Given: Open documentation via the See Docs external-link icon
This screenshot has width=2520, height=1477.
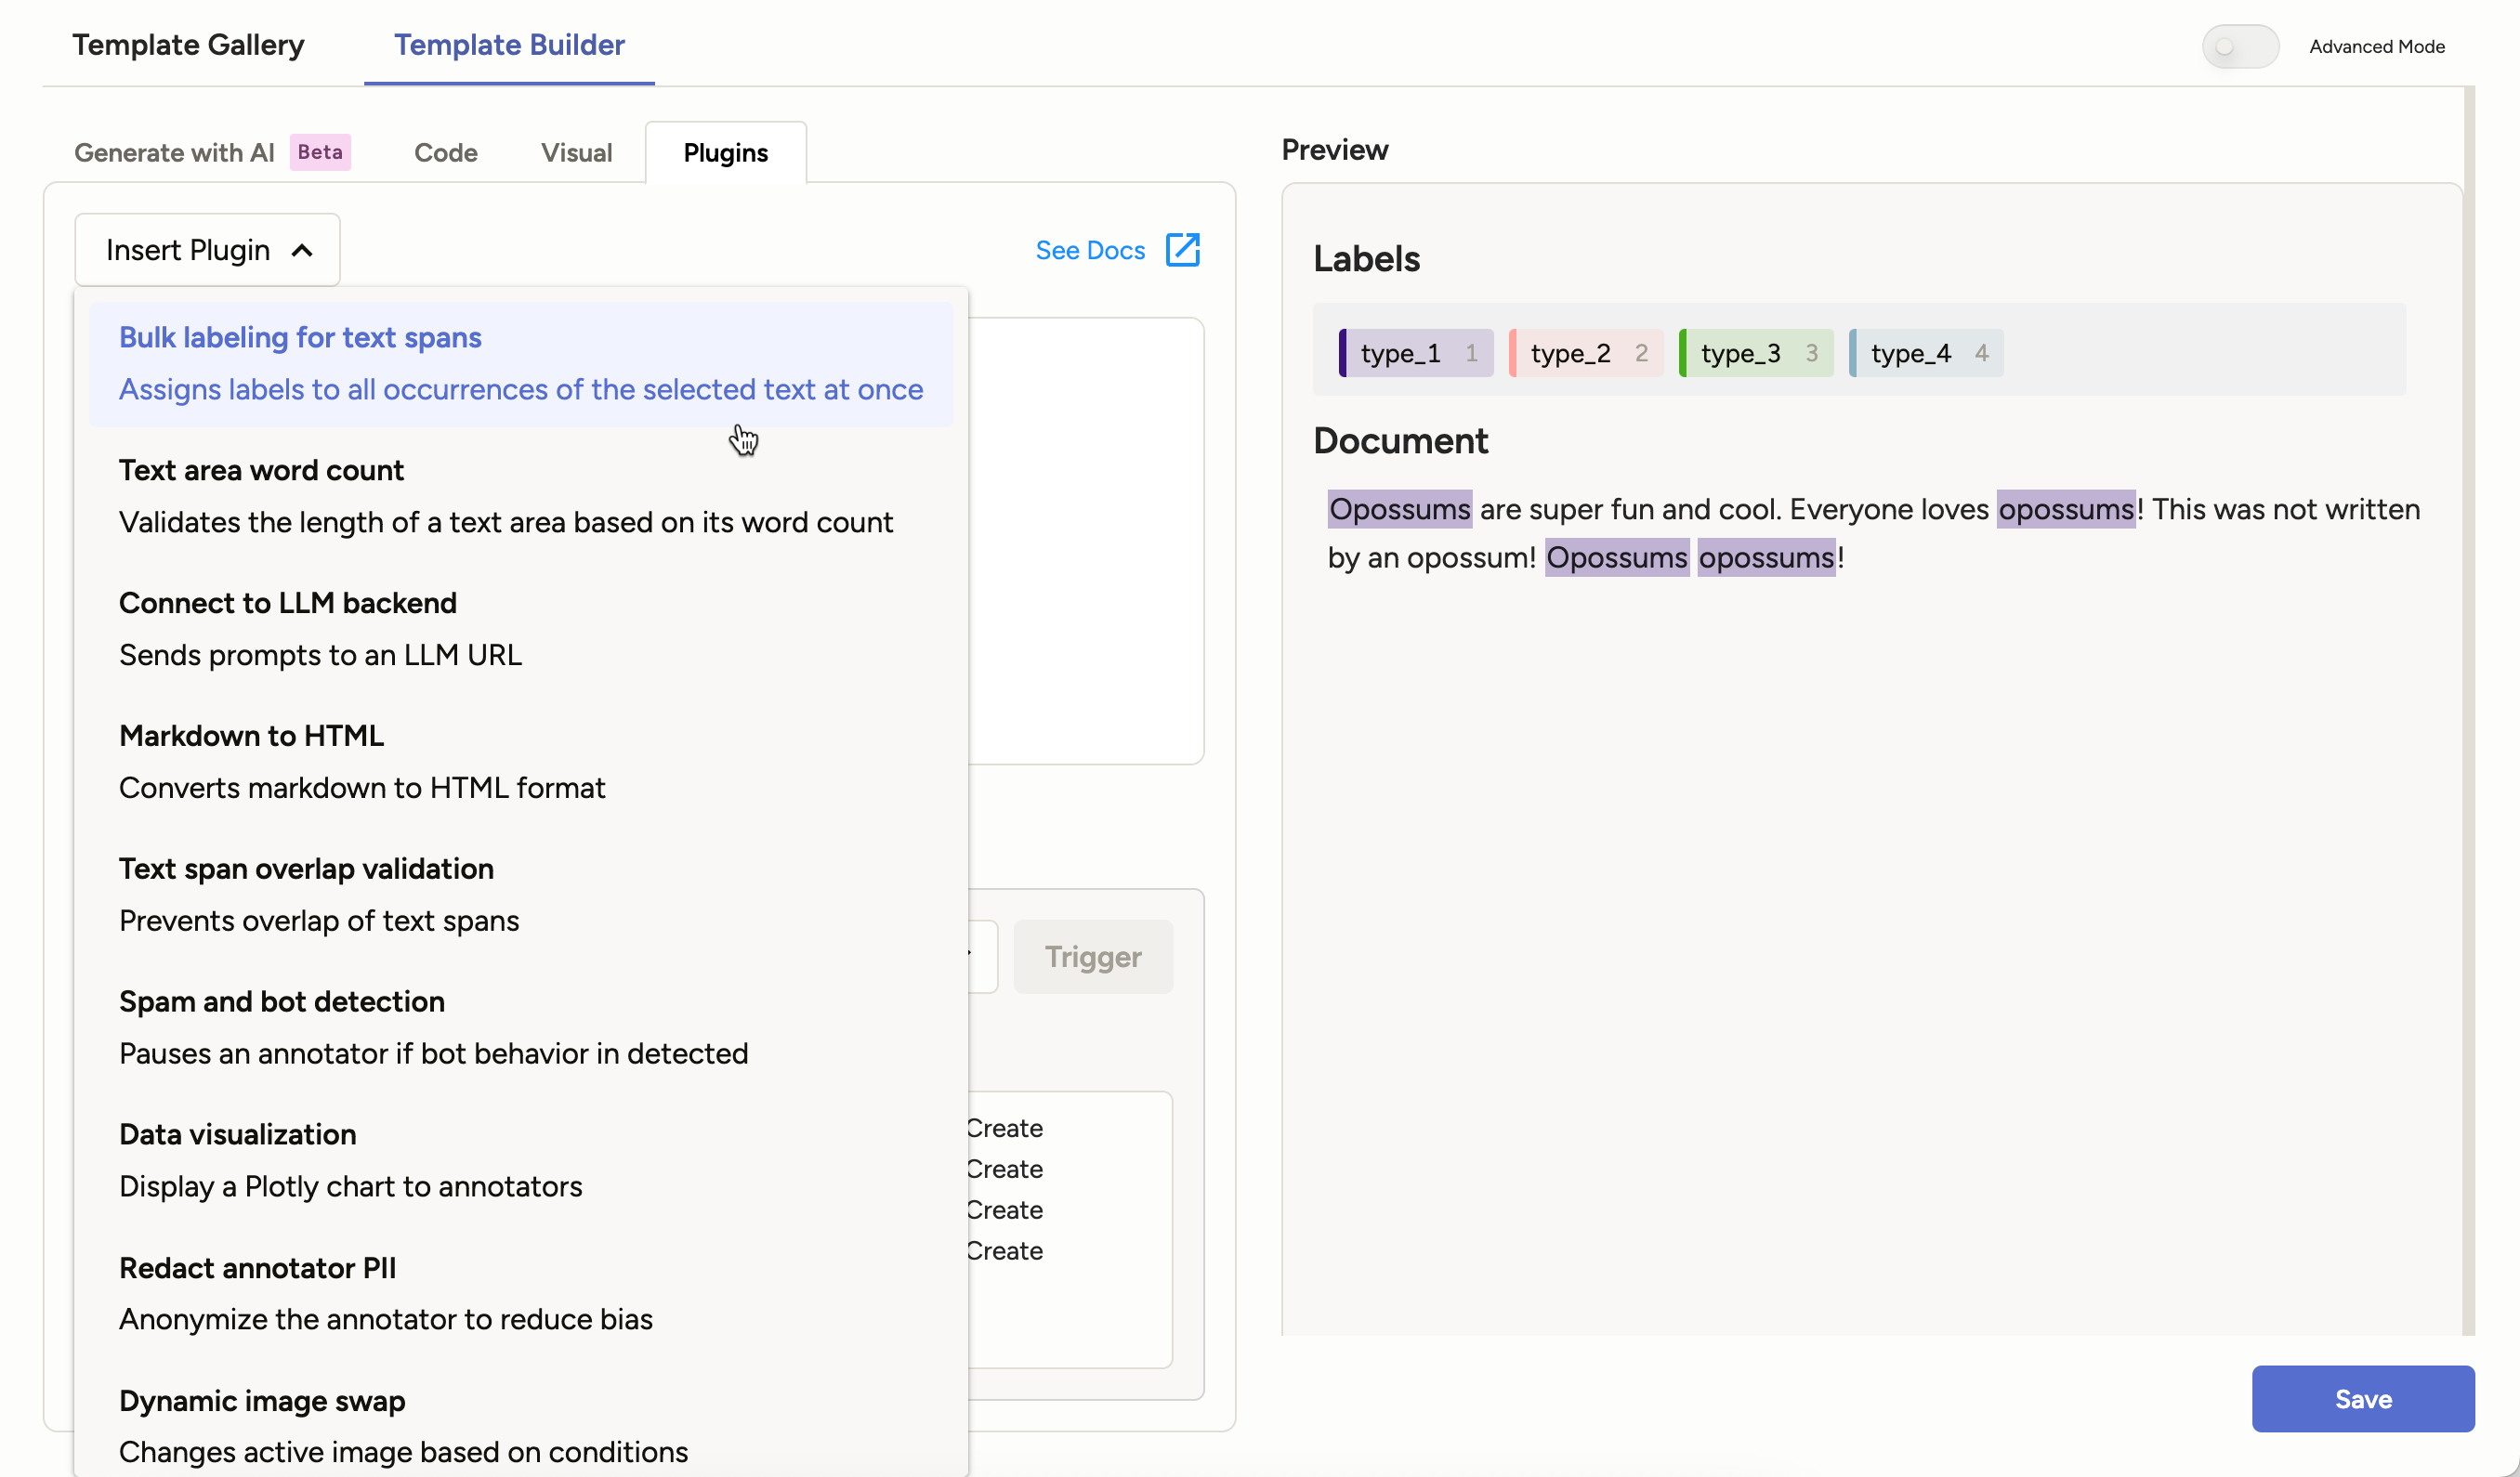Looking at the screenshot, I should click(x=1183, y=250).
